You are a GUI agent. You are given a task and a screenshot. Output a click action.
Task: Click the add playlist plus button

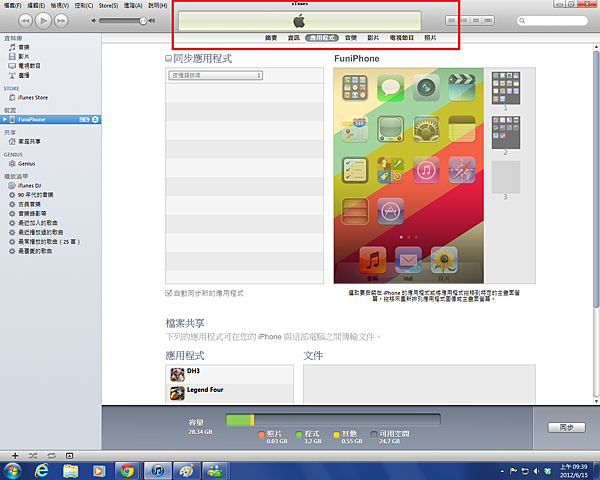pos(15,456)
